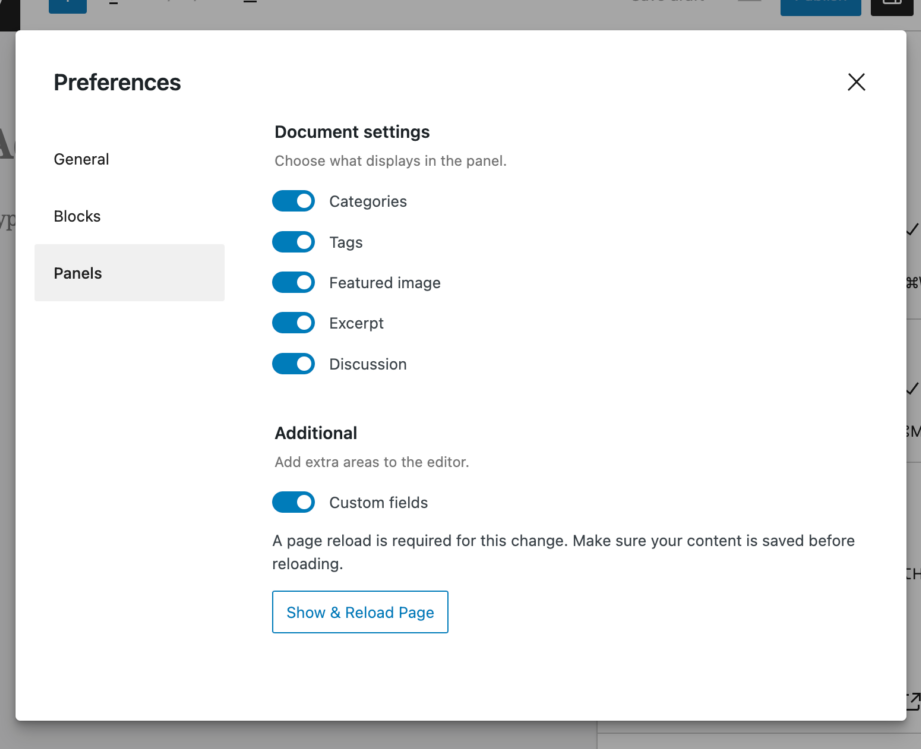Turn off the Discussion panel toggle
The image size is (921, 749).
click(293, 363)
